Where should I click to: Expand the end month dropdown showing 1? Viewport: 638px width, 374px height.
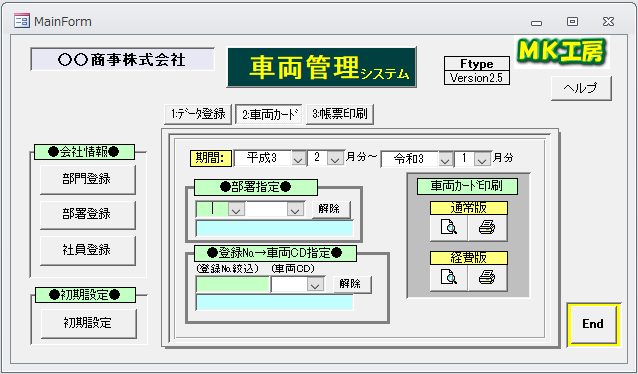(483, 159)
